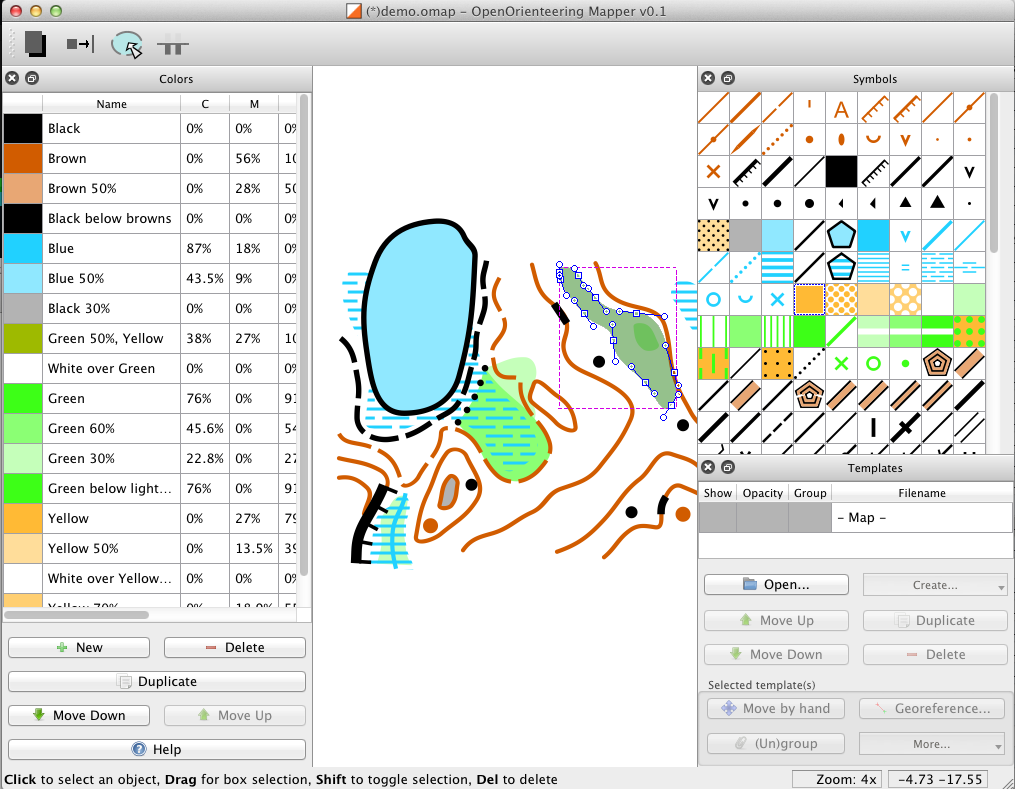Select the green circle symbol

click(x=873, y=363)
